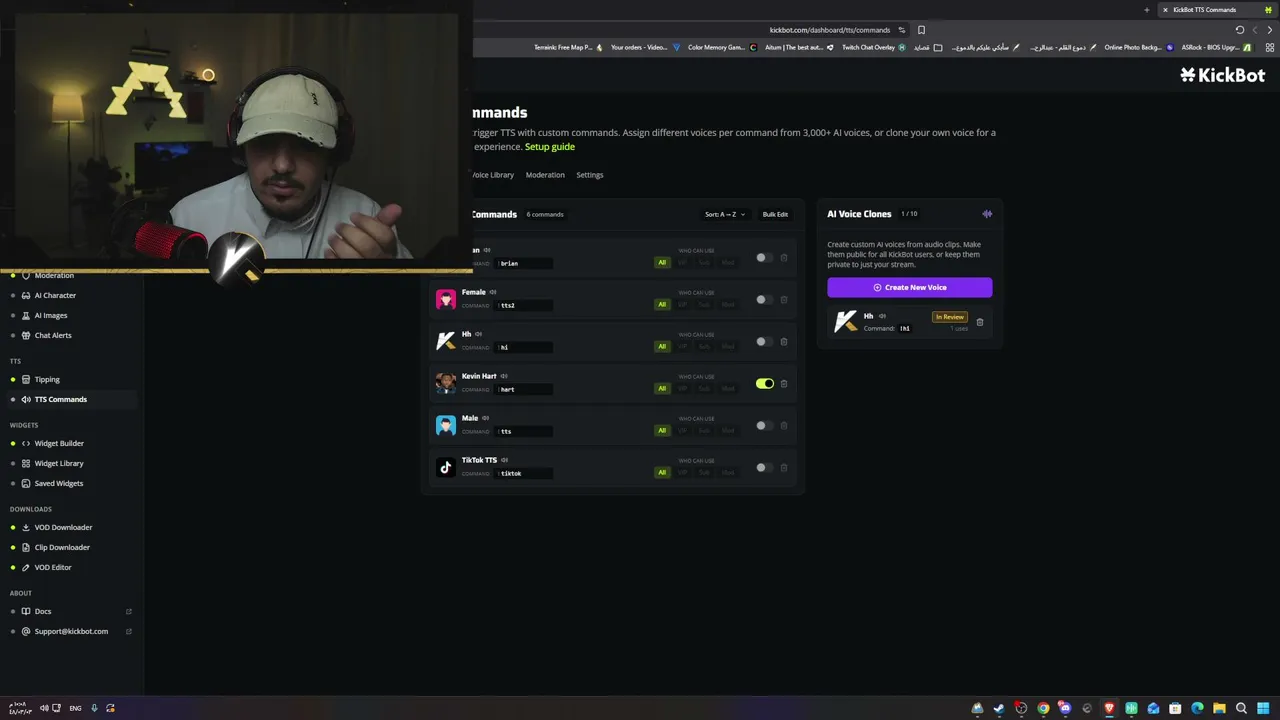Image resolution: width=1280 pixels, height=720 pixels.
Task: Preview the TikTok TTS voice sound
Action: [x=504, y=460]
